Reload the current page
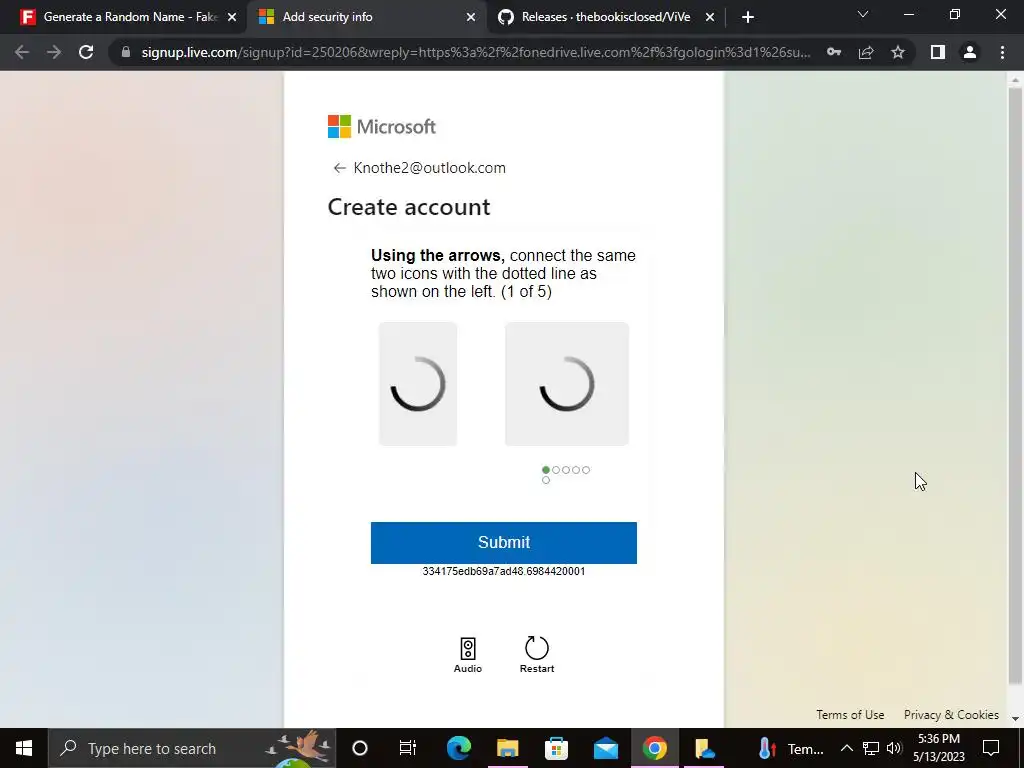The image size is (1024, 768). 86,52
